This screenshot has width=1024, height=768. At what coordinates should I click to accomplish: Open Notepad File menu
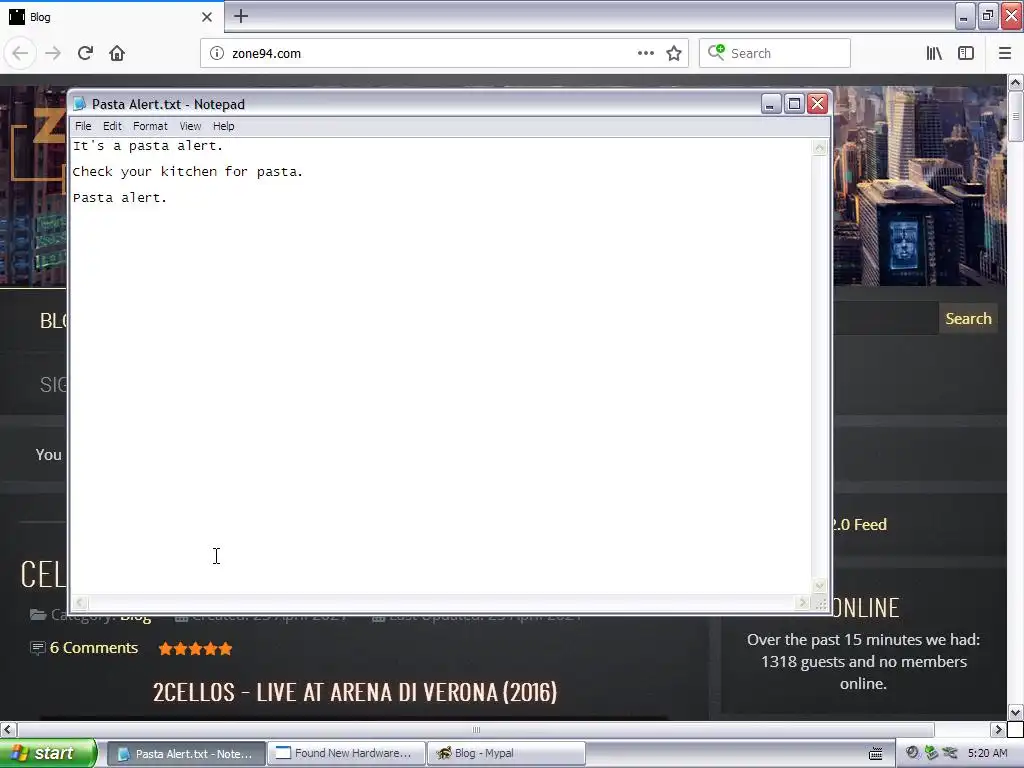(83, 126)
